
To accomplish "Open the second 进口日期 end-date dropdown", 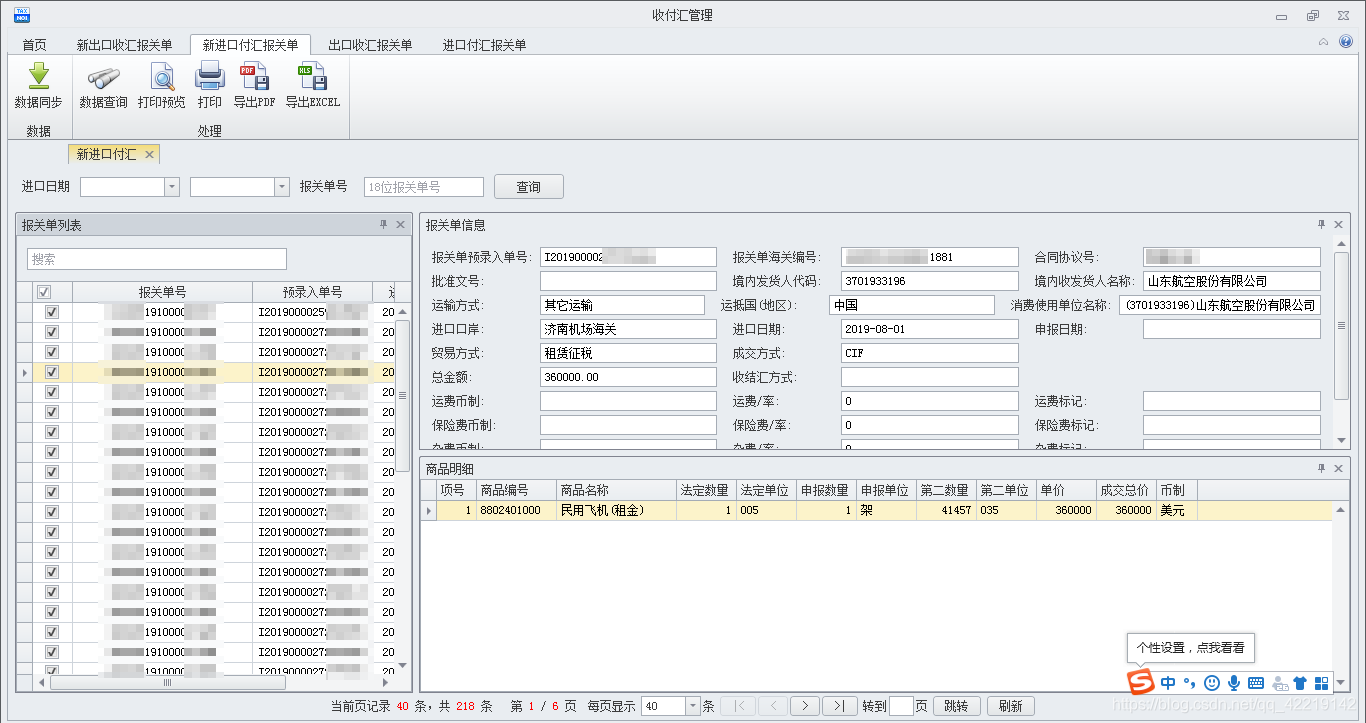I will pos(282,187).
